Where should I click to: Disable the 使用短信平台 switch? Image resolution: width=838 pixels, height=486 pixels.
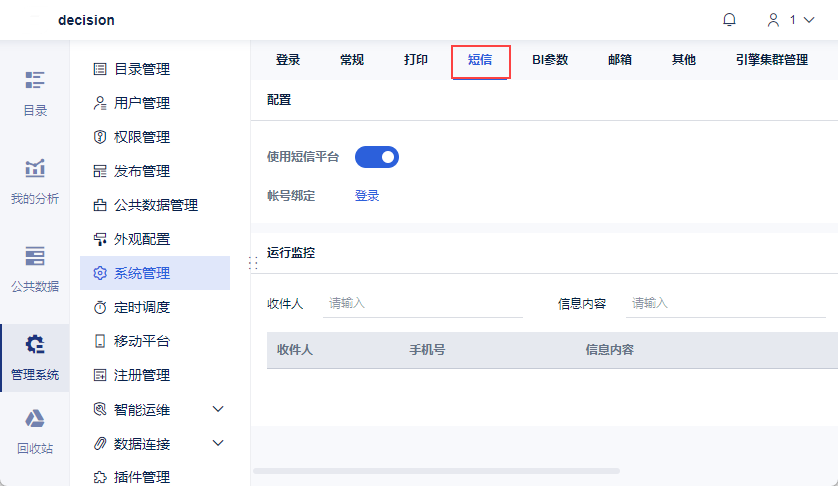tap(377, 157)
